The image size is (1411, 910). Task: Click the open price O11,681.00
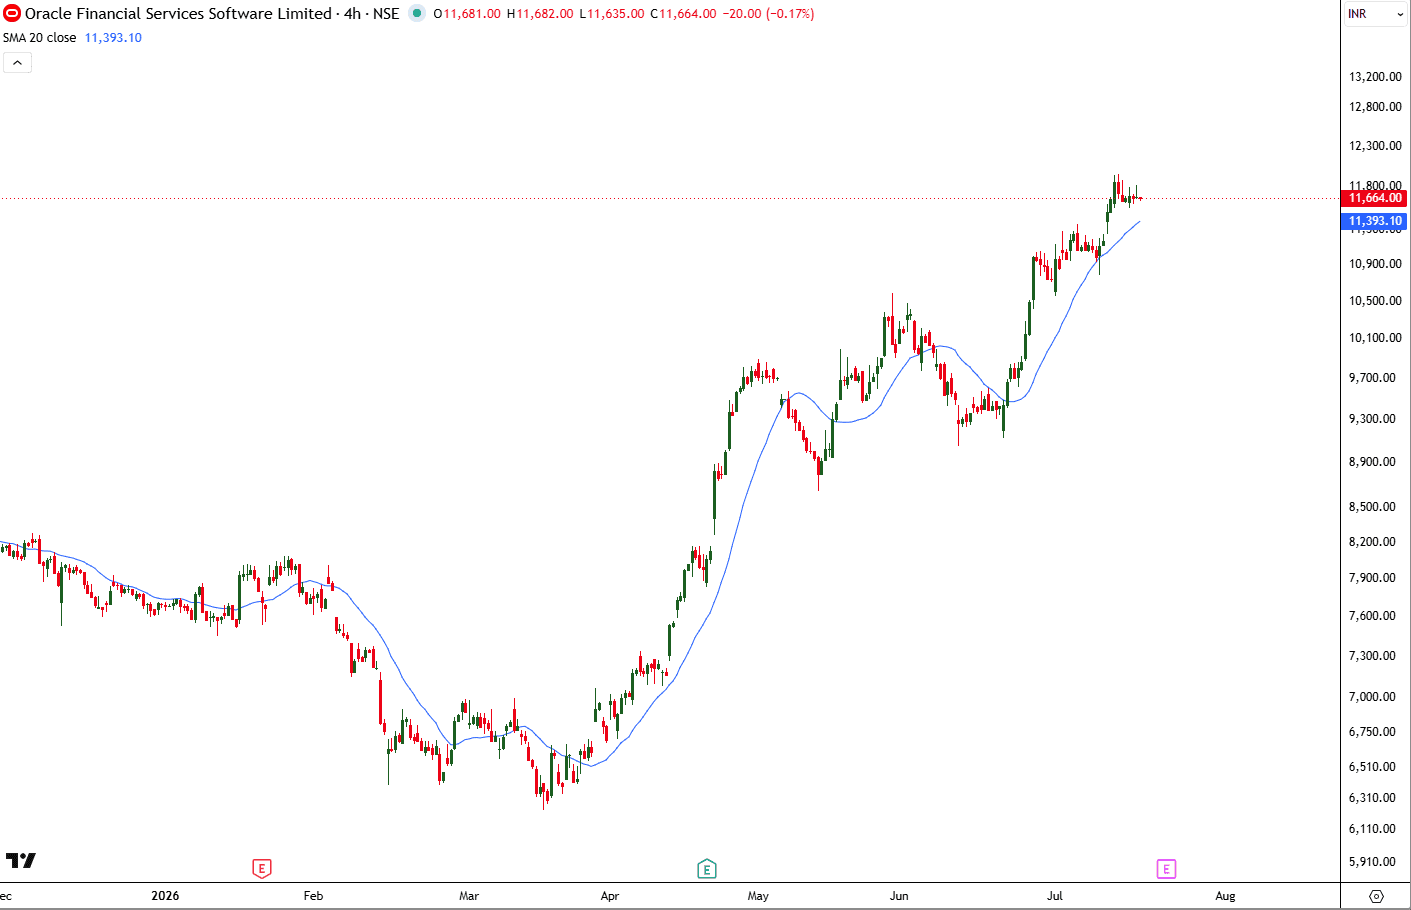click(x=467, y=14)
